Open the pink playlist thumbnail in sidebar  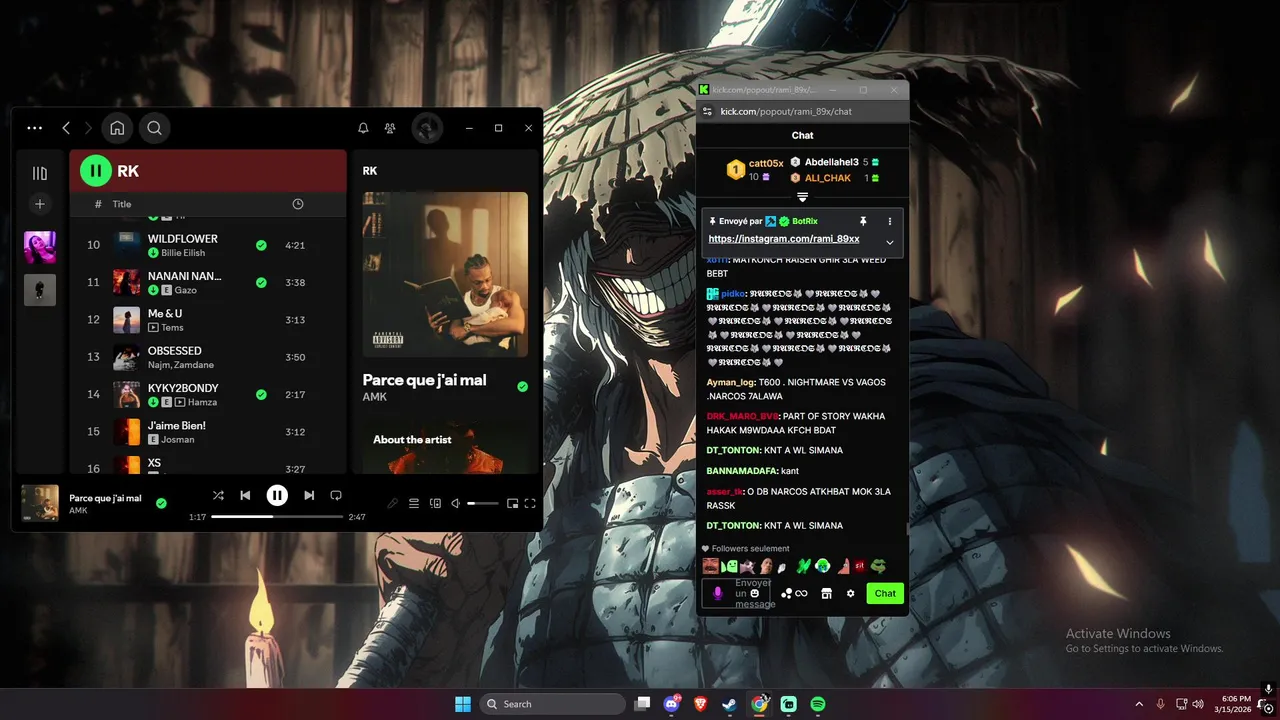coord(40,247)
